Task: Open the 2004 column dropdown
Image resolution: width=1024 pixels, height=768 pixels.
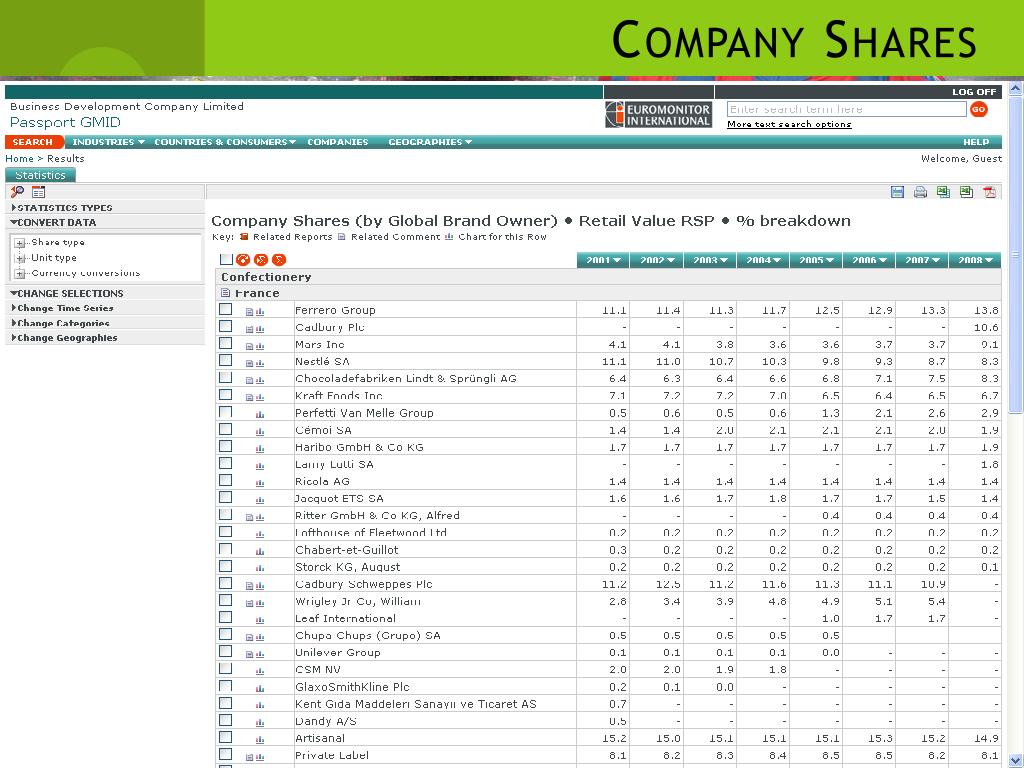Action: pos(763,260)
